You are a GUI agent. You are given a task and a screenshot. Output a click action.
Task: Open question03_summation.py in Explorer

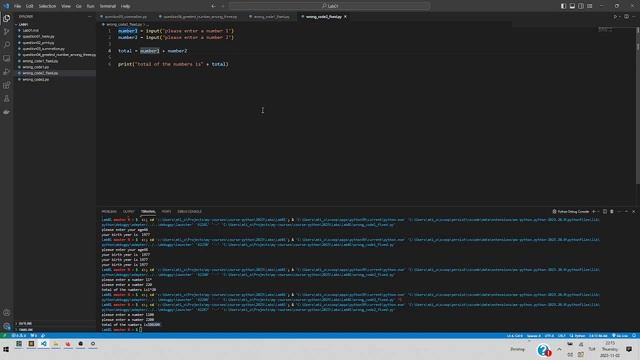point(43,49)
